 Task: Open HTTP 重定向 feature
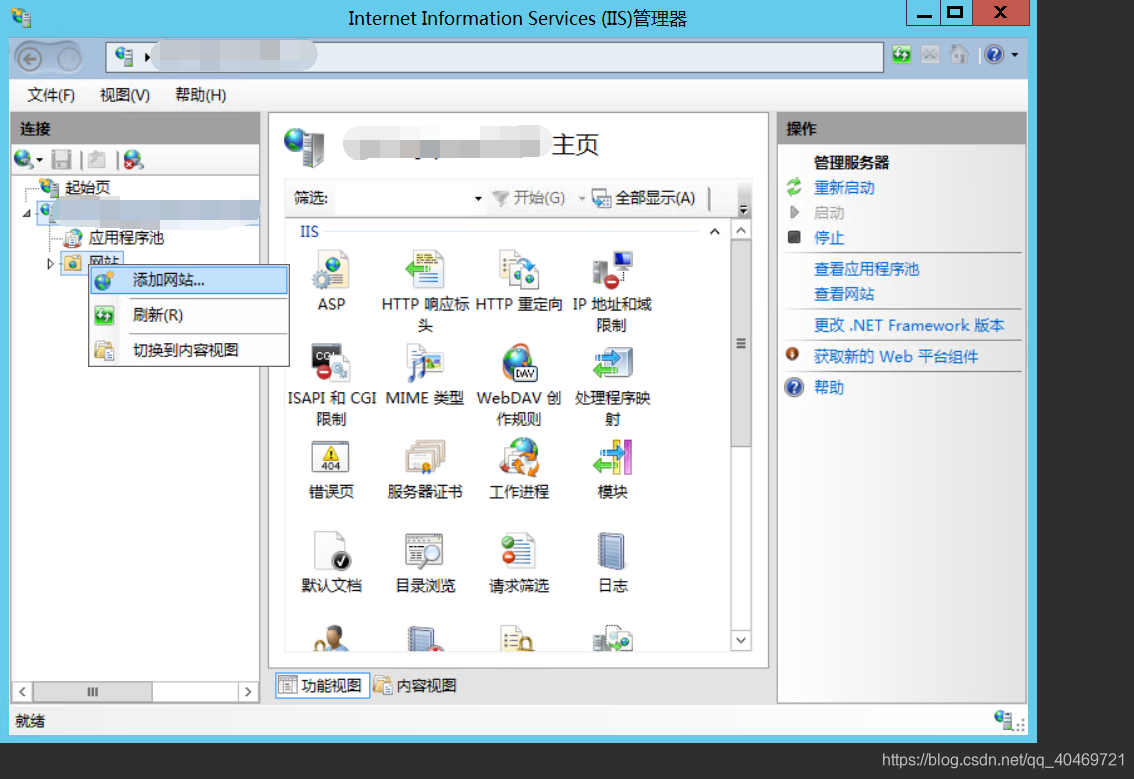pos(519,281)
